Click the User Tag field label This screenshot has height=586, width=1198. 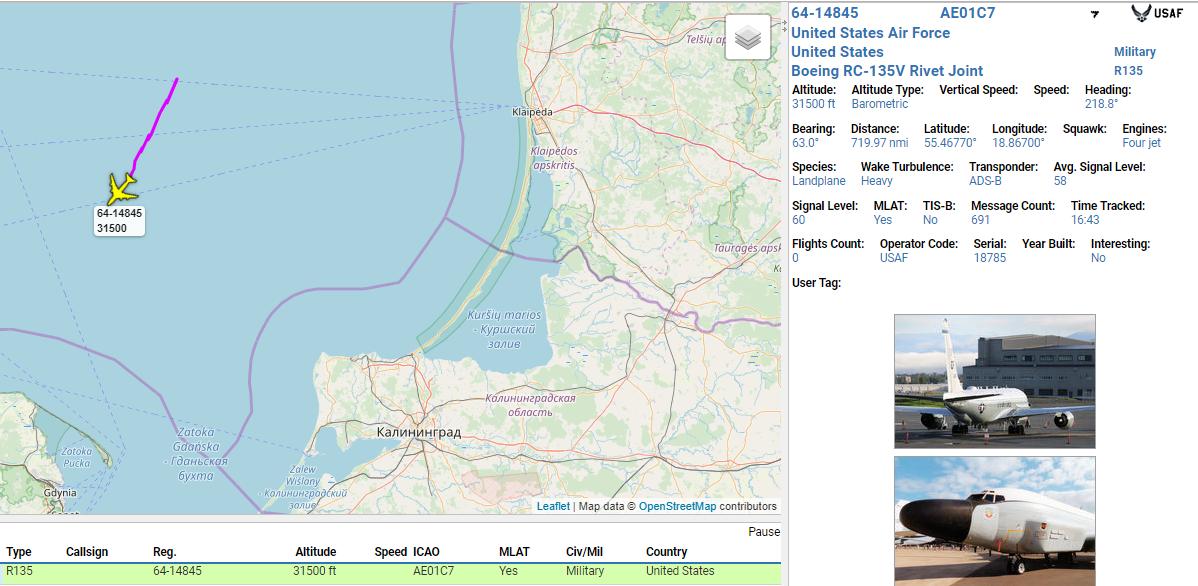pyautogui.click(x=817, y=283)
